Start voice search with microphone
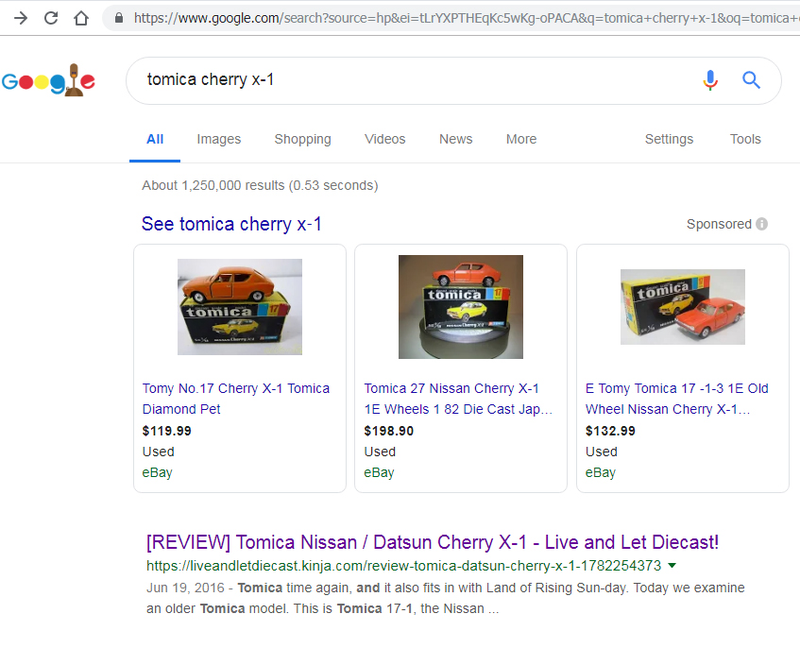800x648 pixels. coord(710,80)
